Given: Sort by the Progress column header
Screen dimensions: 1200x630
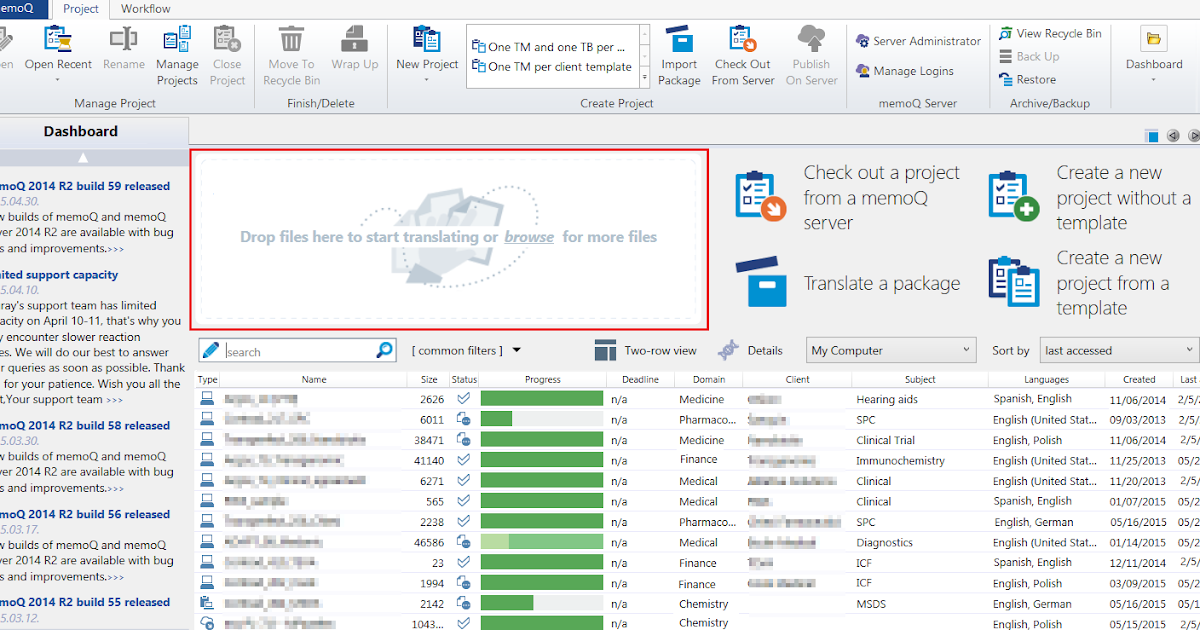Looking at the screenshot, I should pyautogui.click(x=543, y=380).
